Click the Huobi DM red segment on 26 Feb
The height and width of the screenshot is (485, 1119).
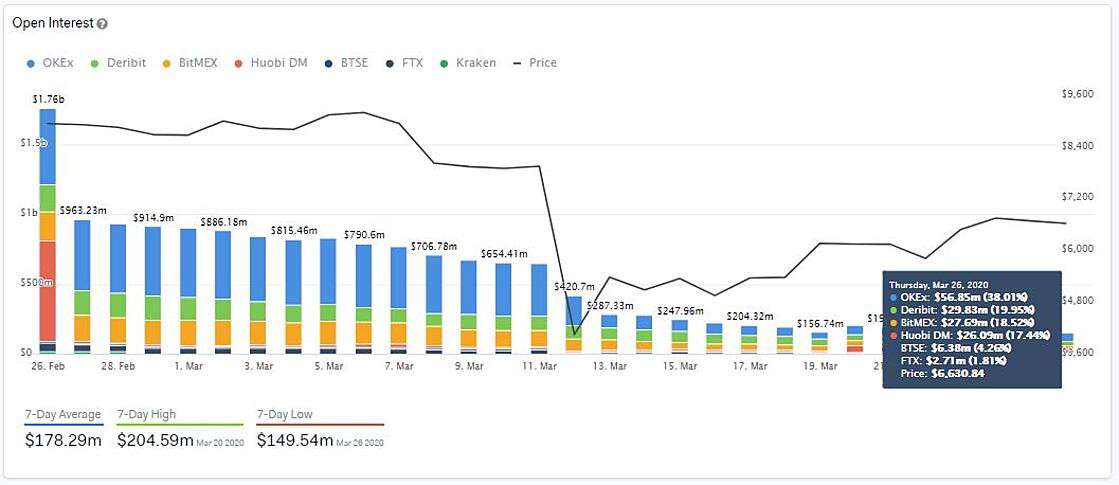pos(48,291)
